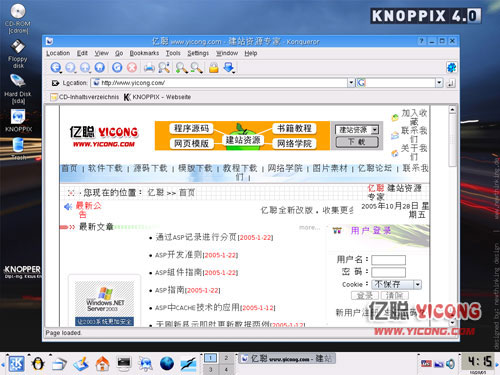Open the Settings menu

coord(198,53)
